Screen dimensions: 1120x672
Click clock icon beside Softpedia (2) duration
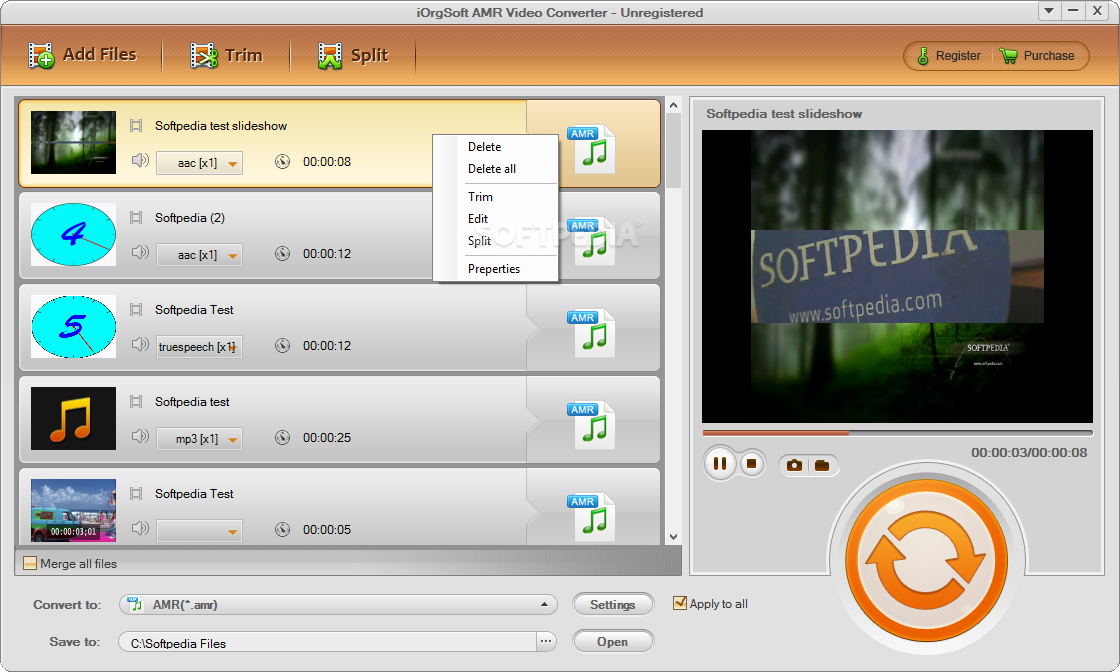(283, 254)
